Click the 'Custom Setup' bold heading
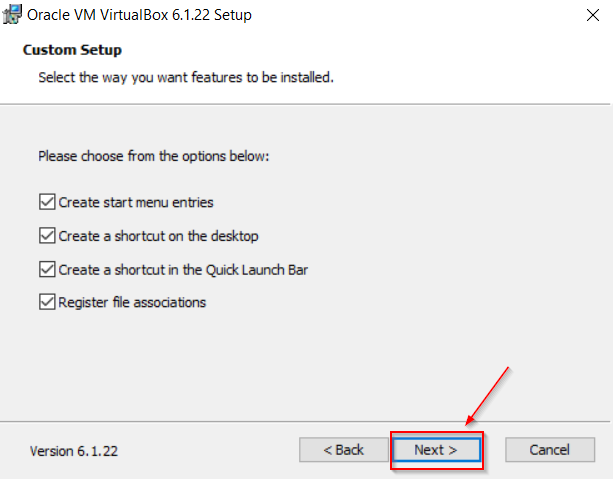 point(71,49)
